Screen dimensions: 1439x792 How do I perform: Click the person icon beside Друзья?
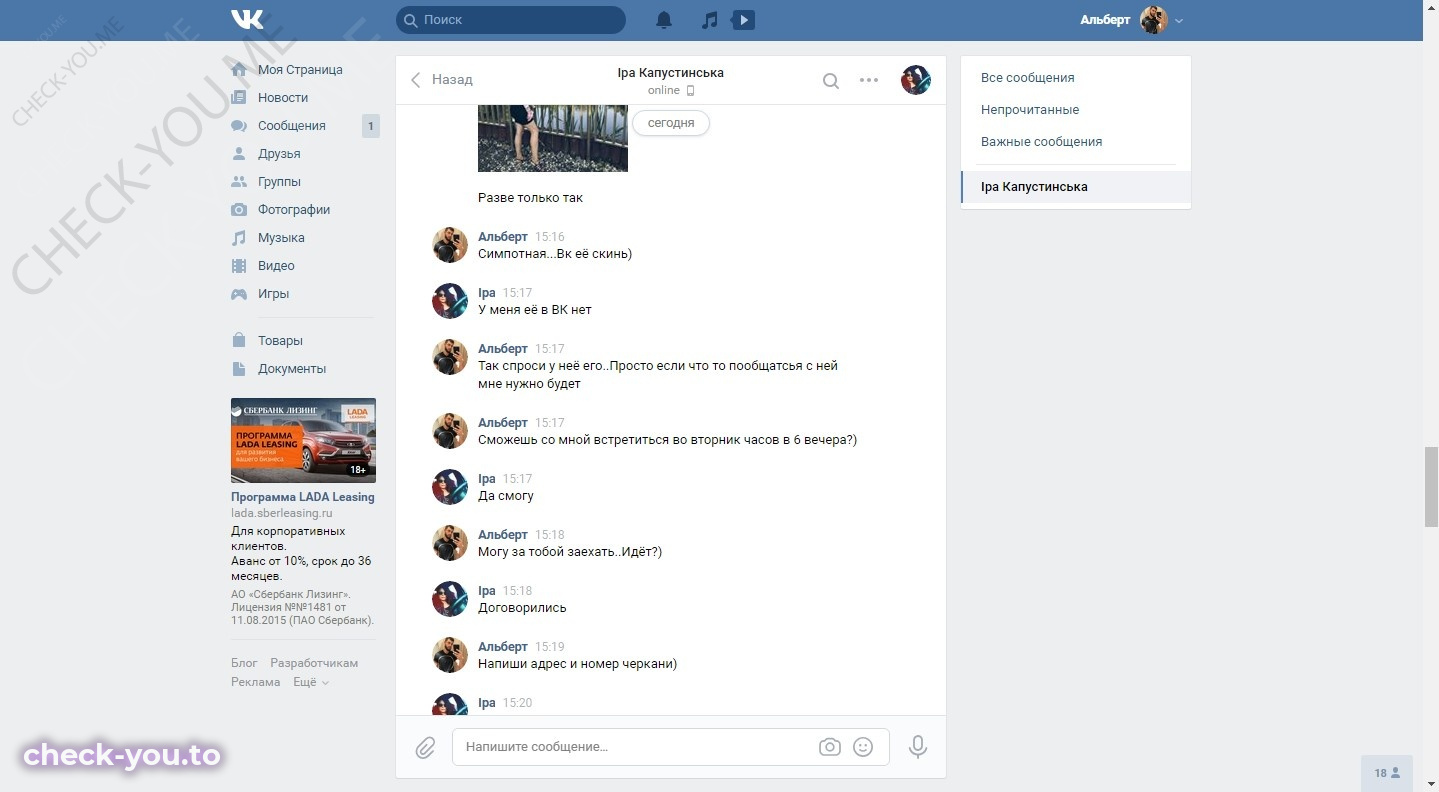click(239, 154)
